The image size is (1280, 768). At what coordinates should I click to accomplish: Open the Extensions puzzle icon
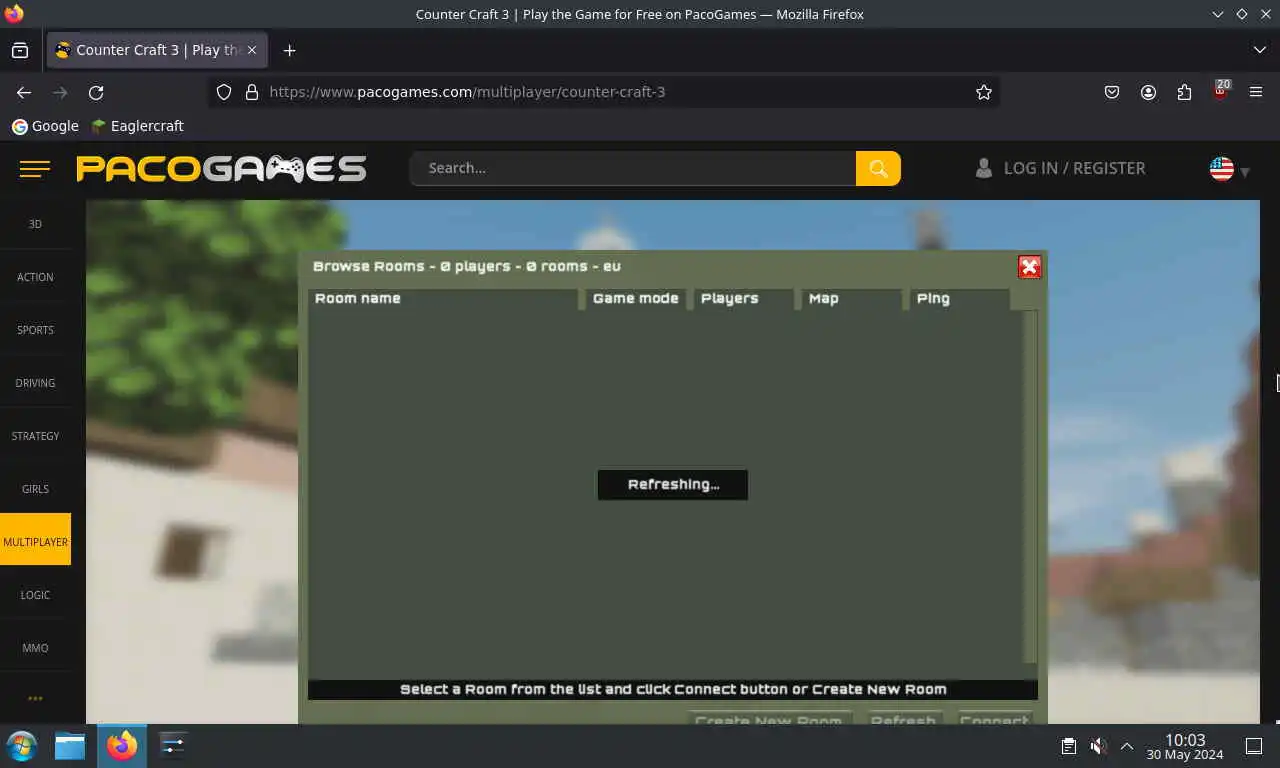pos(1184,92)
